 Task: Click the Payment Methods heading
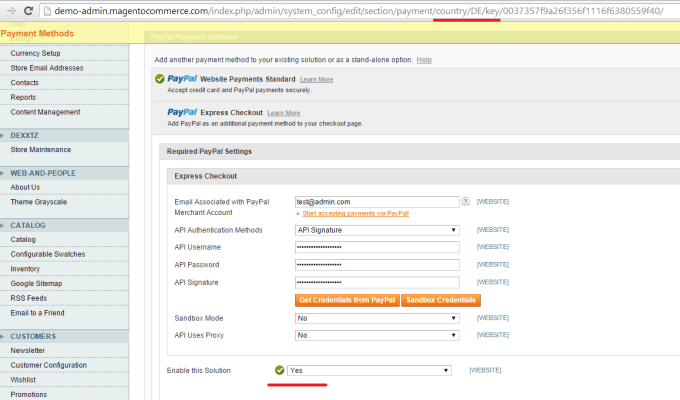37,33
